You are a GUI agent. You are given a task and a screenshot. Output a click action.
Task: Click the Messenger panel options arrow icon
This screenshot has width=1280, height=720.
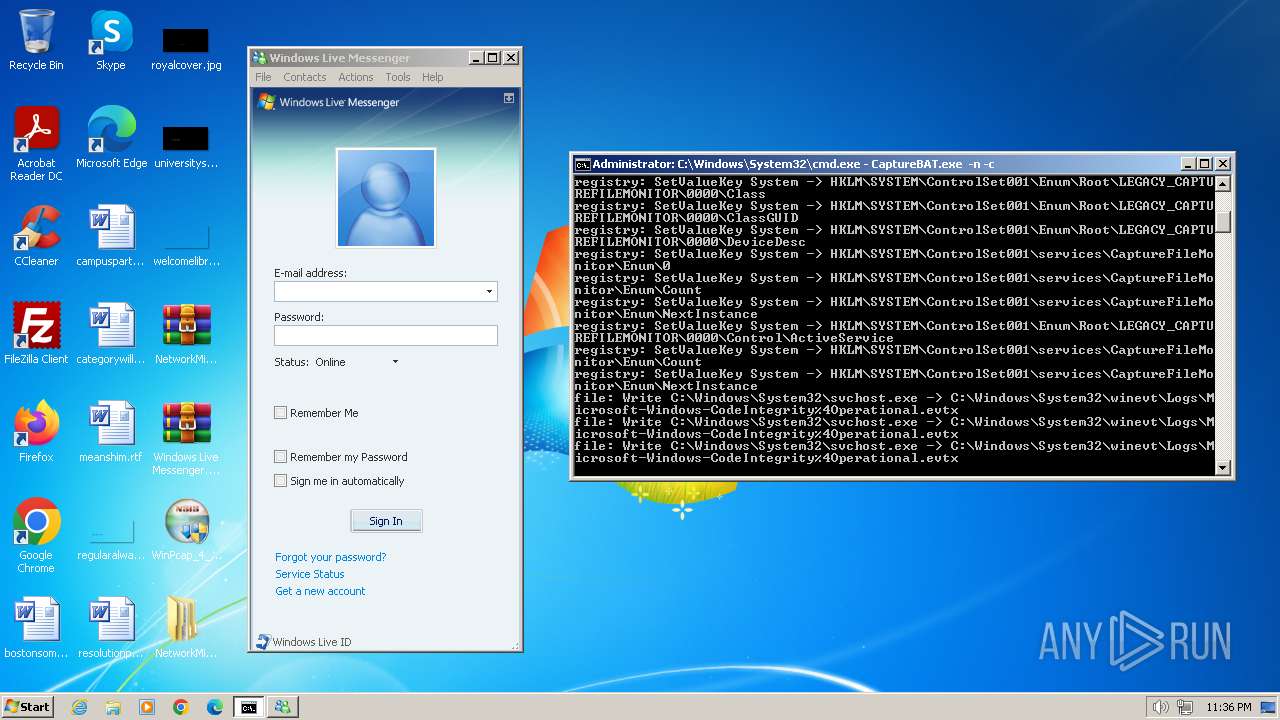pos(509,98)
